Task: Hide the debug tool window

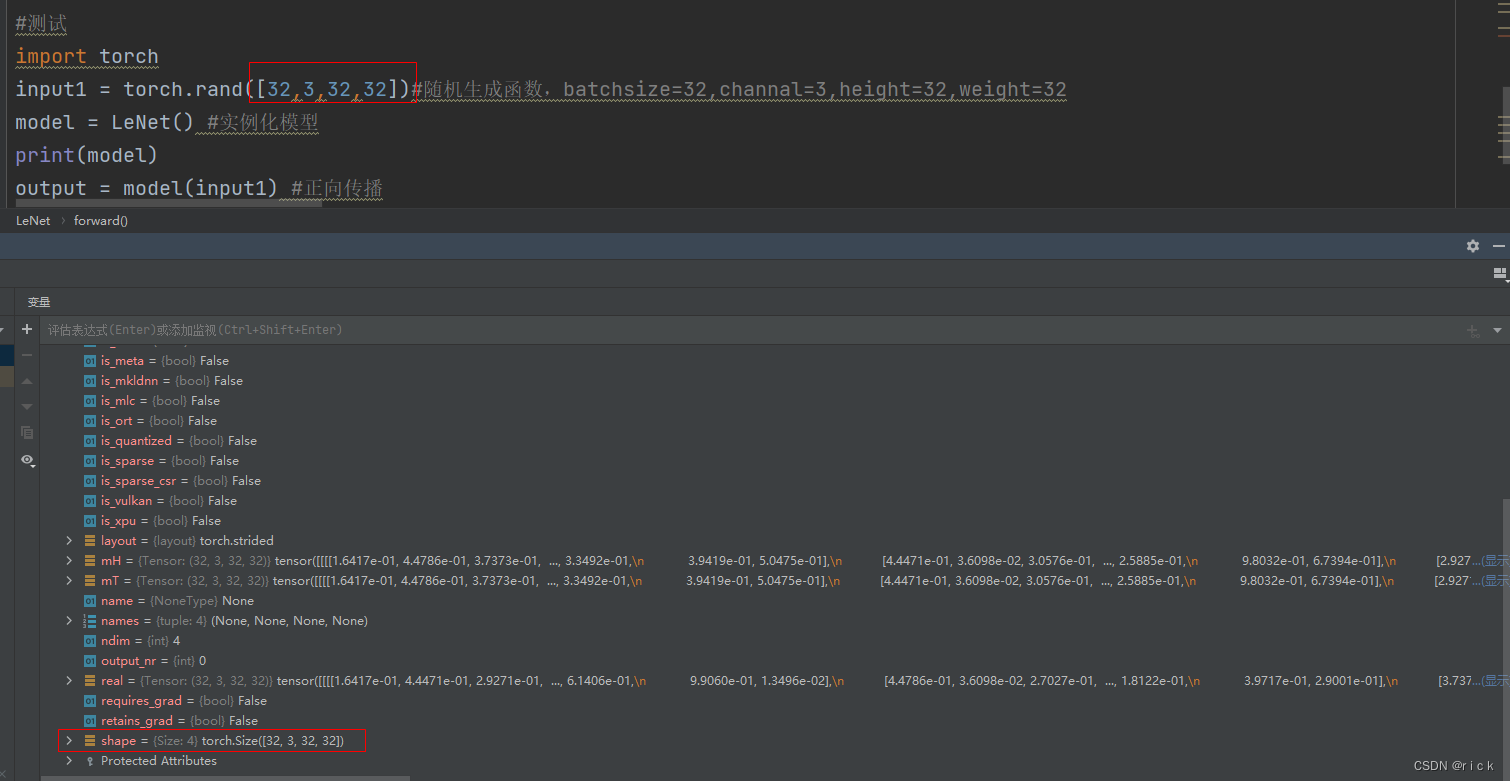Action: click(1498, 246)
